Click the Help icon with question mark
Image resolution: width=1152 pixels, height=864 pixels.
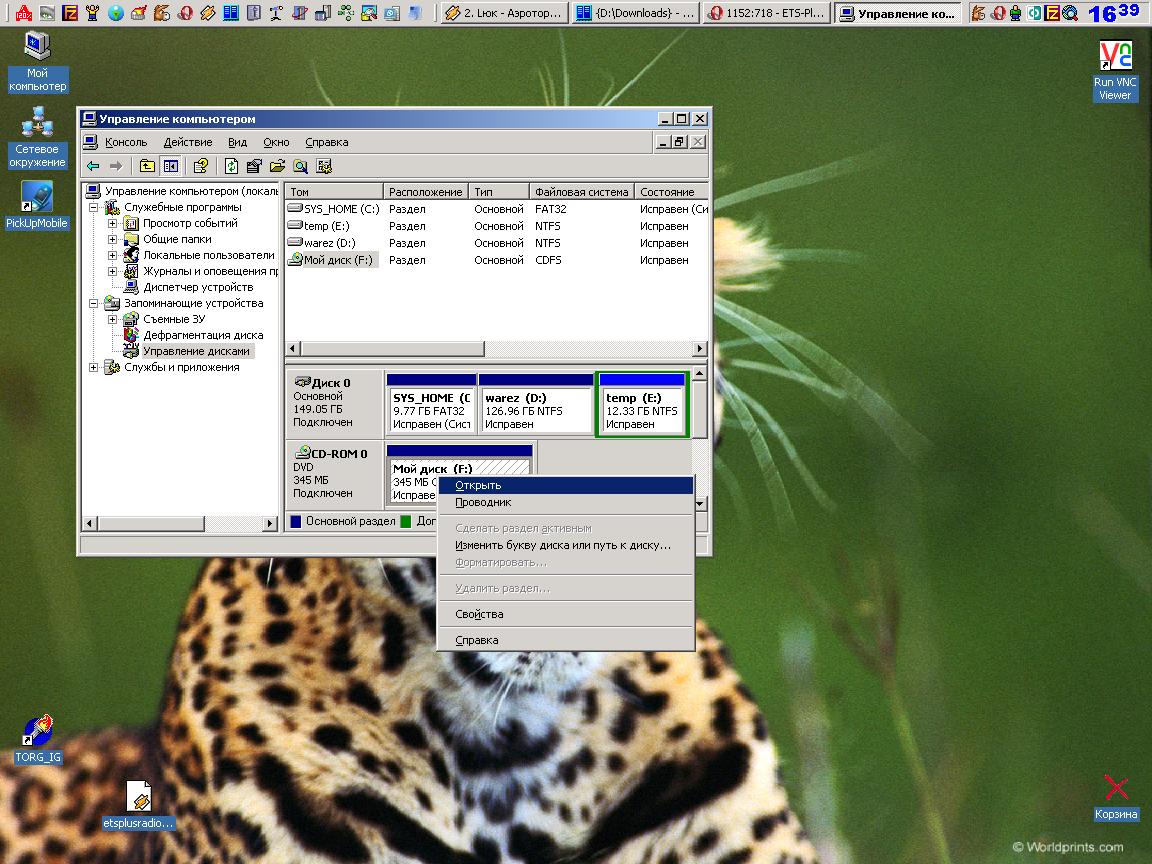click(x=201, y=166)
